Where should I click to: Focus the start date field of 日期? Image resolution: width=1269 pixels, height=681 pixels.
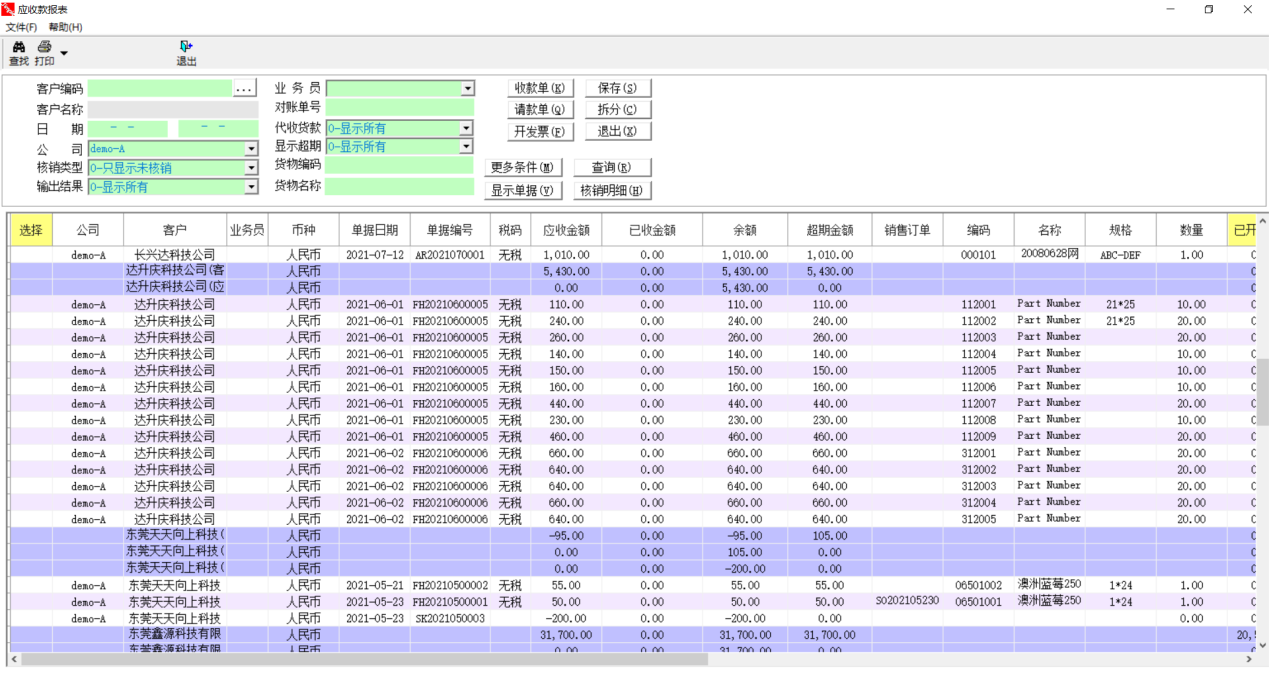click(x=128, y=128)
